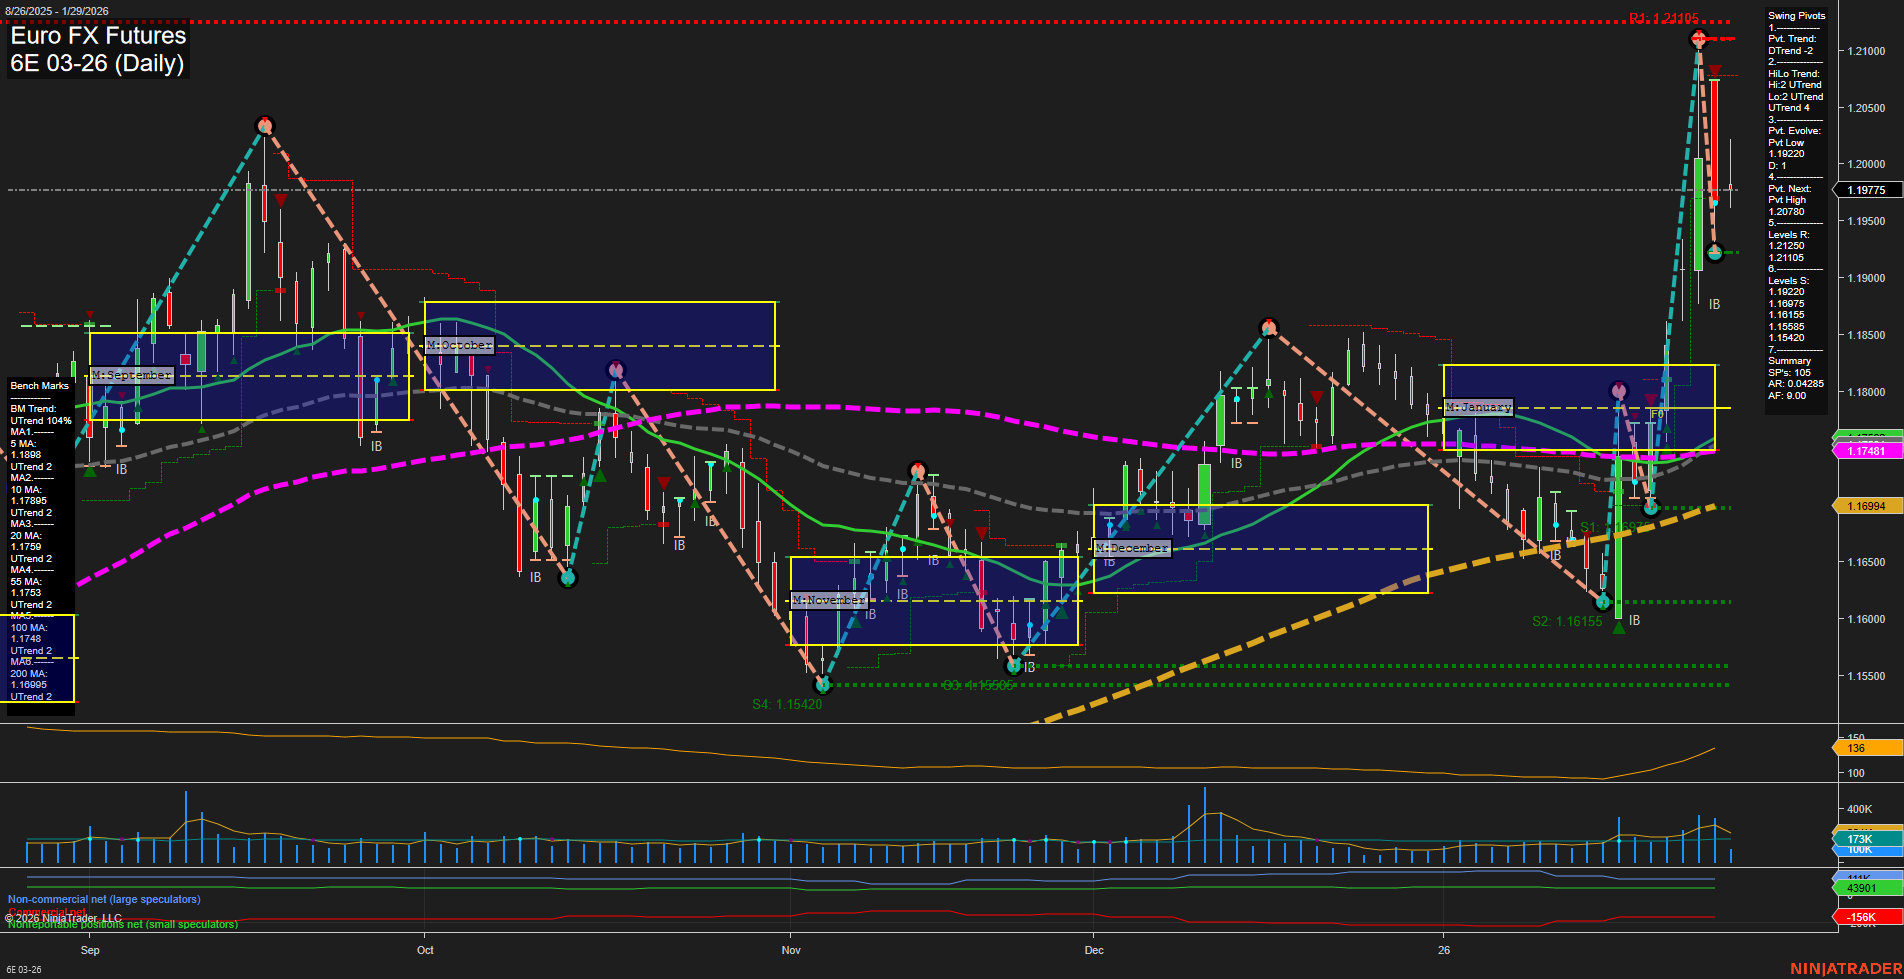Screen dimensions: 1904x979
Task: Click the S4: 1.15420 support label
Action: pos(788,704)
